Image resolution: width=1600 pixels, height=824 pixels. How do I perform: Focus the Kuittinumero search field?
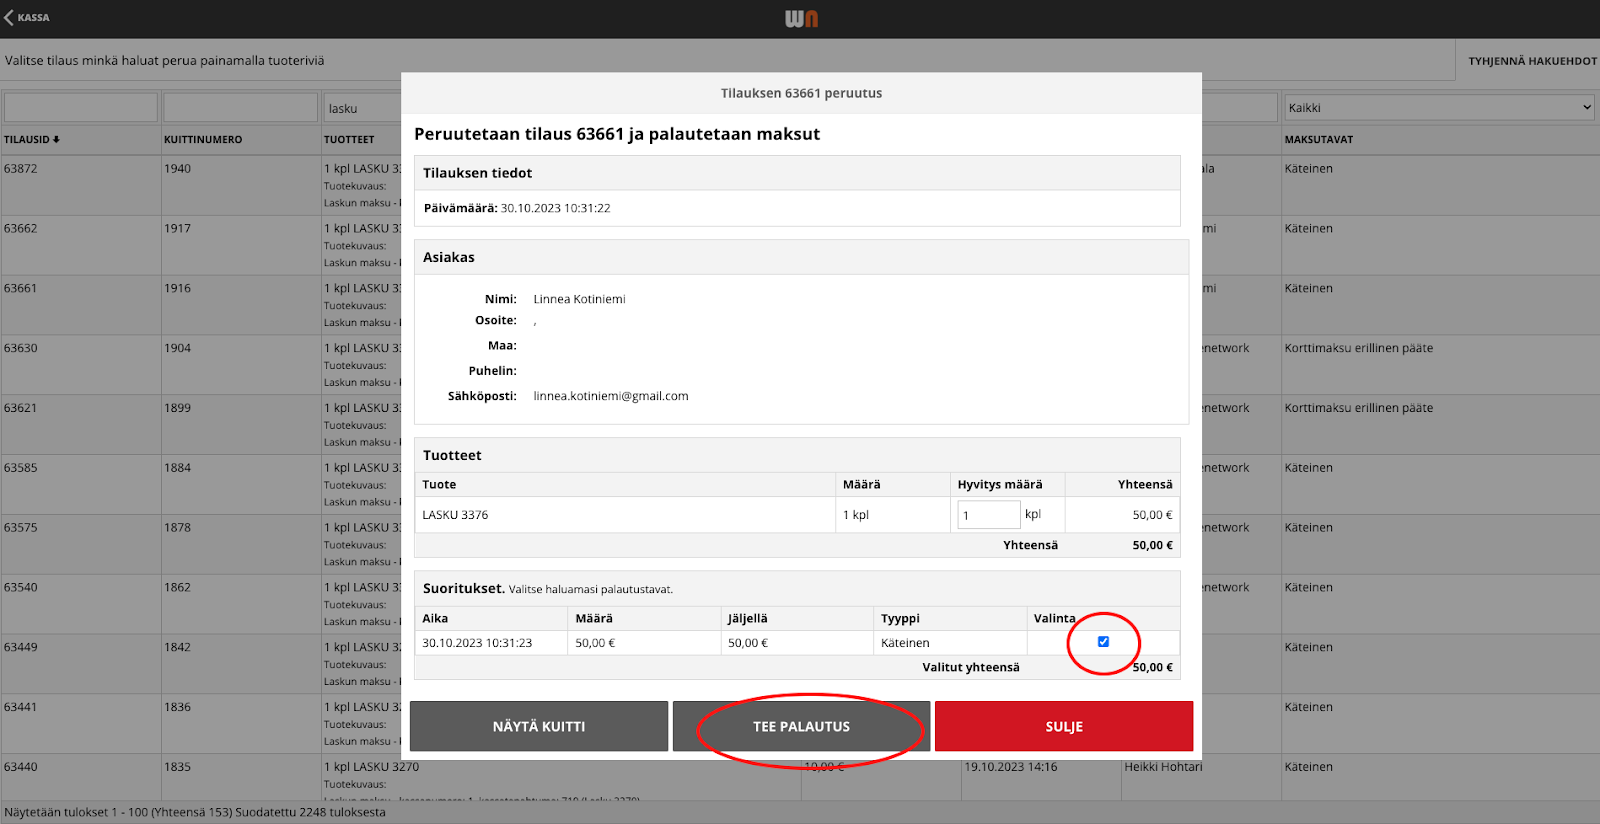pyautogui.click(x=241, y=108)
